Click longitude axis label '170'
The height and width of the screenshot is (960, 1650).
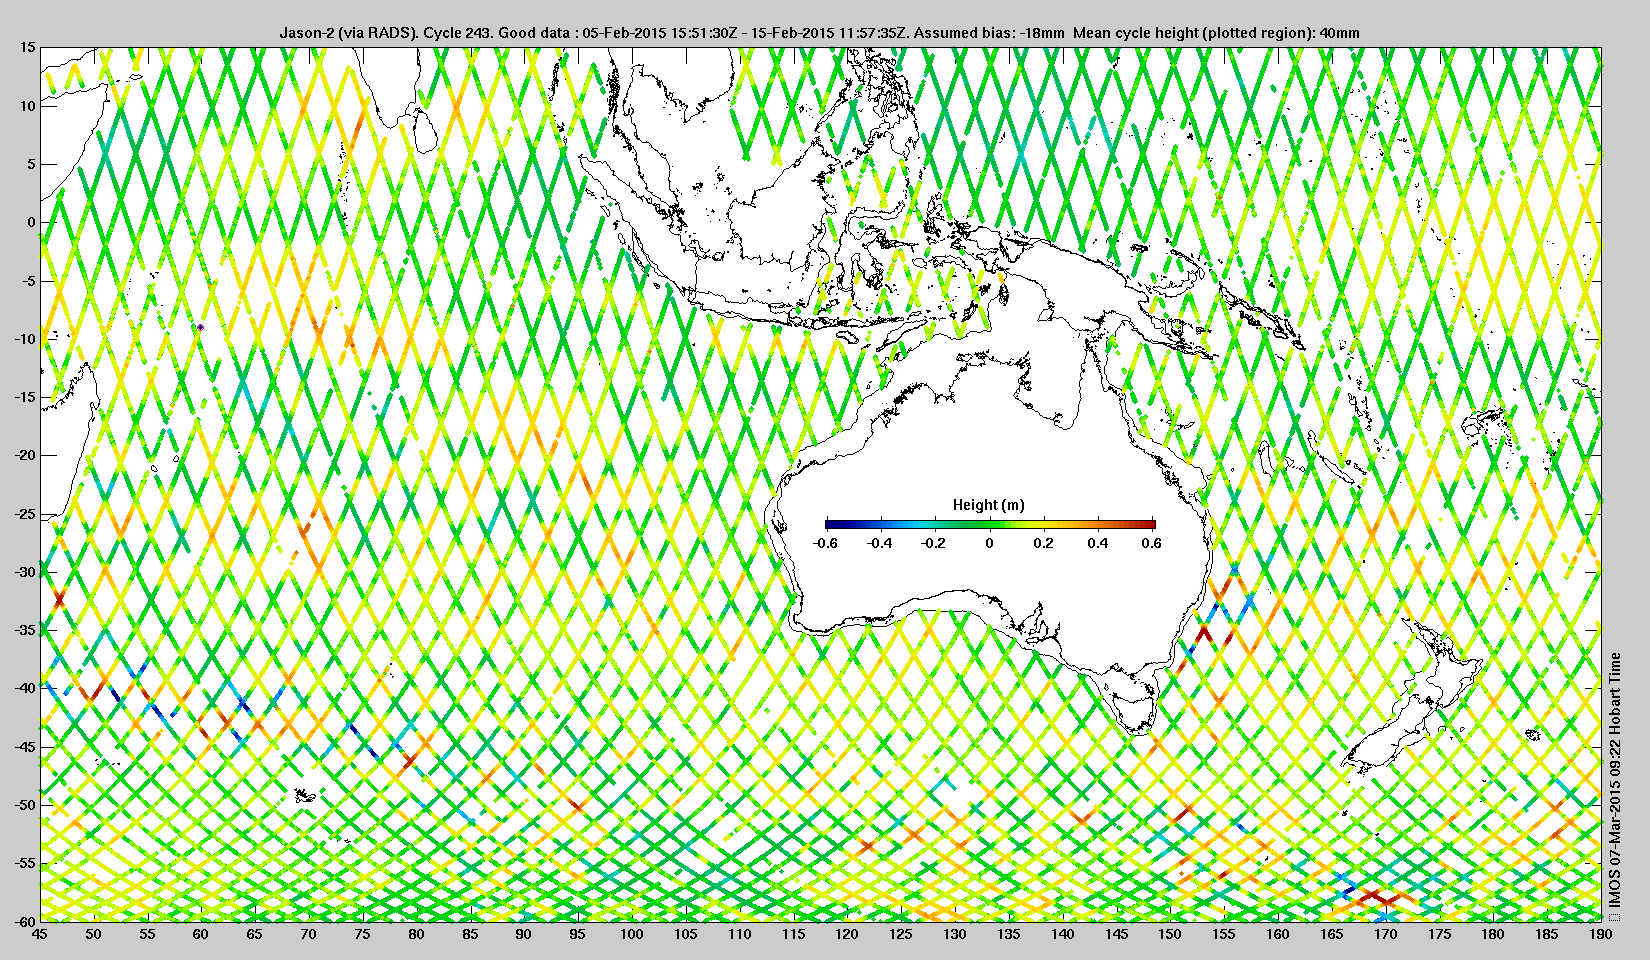click(1386, 935)
